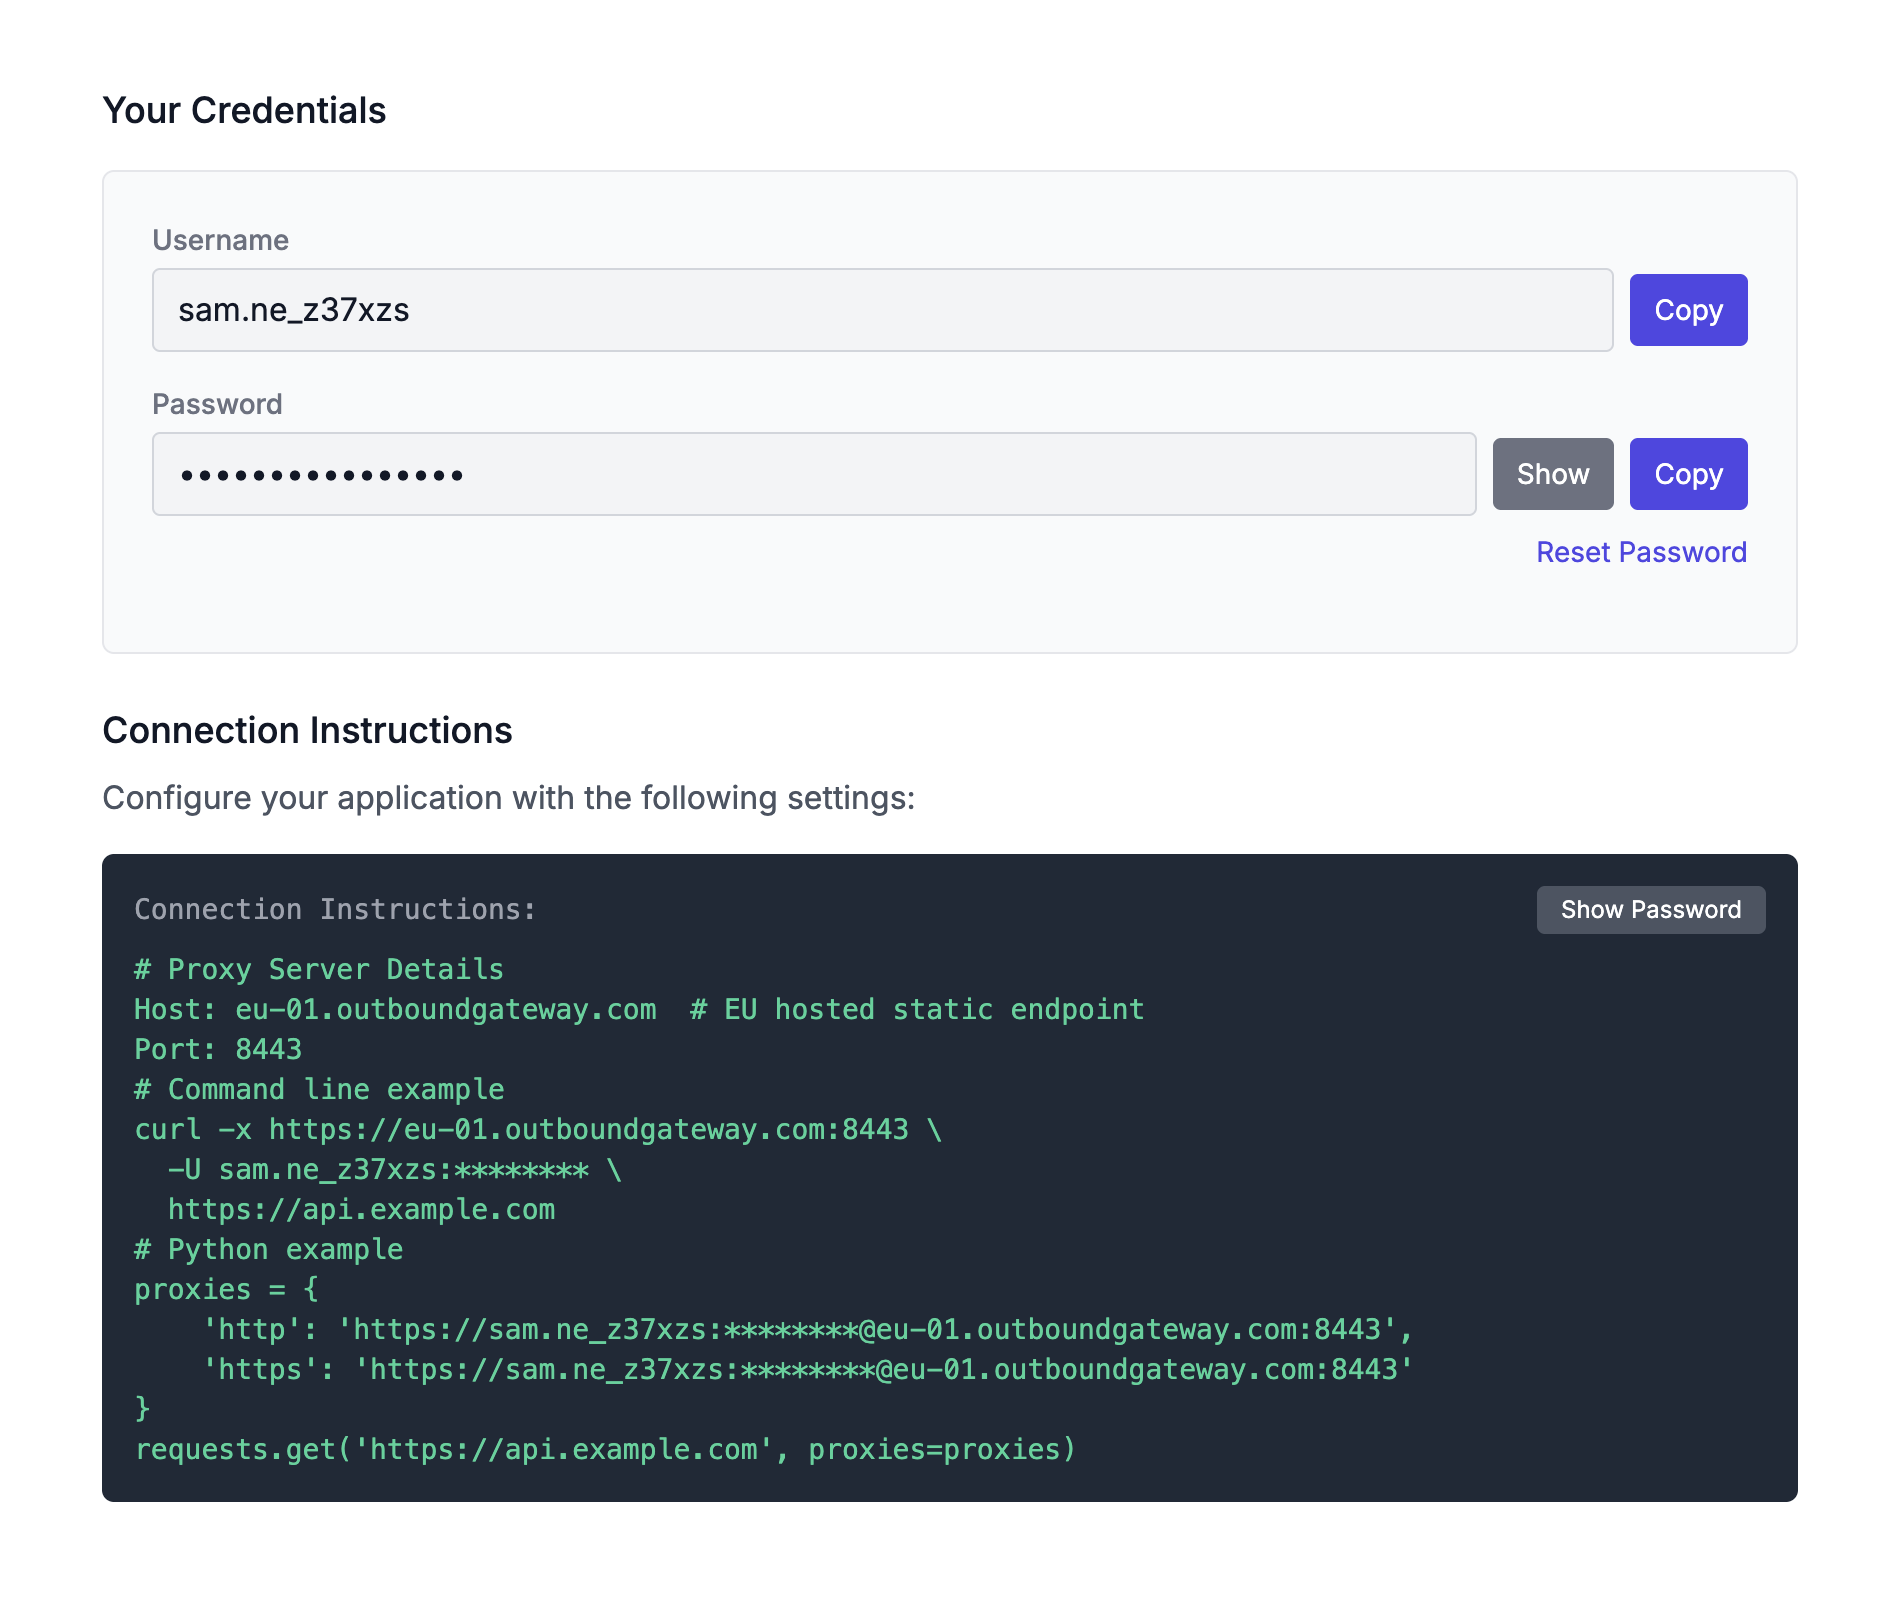The height and width of the screenshot is (1598, 1902).
Task: Click the 'https' proxy URL line
Action: coord(807,1369)
